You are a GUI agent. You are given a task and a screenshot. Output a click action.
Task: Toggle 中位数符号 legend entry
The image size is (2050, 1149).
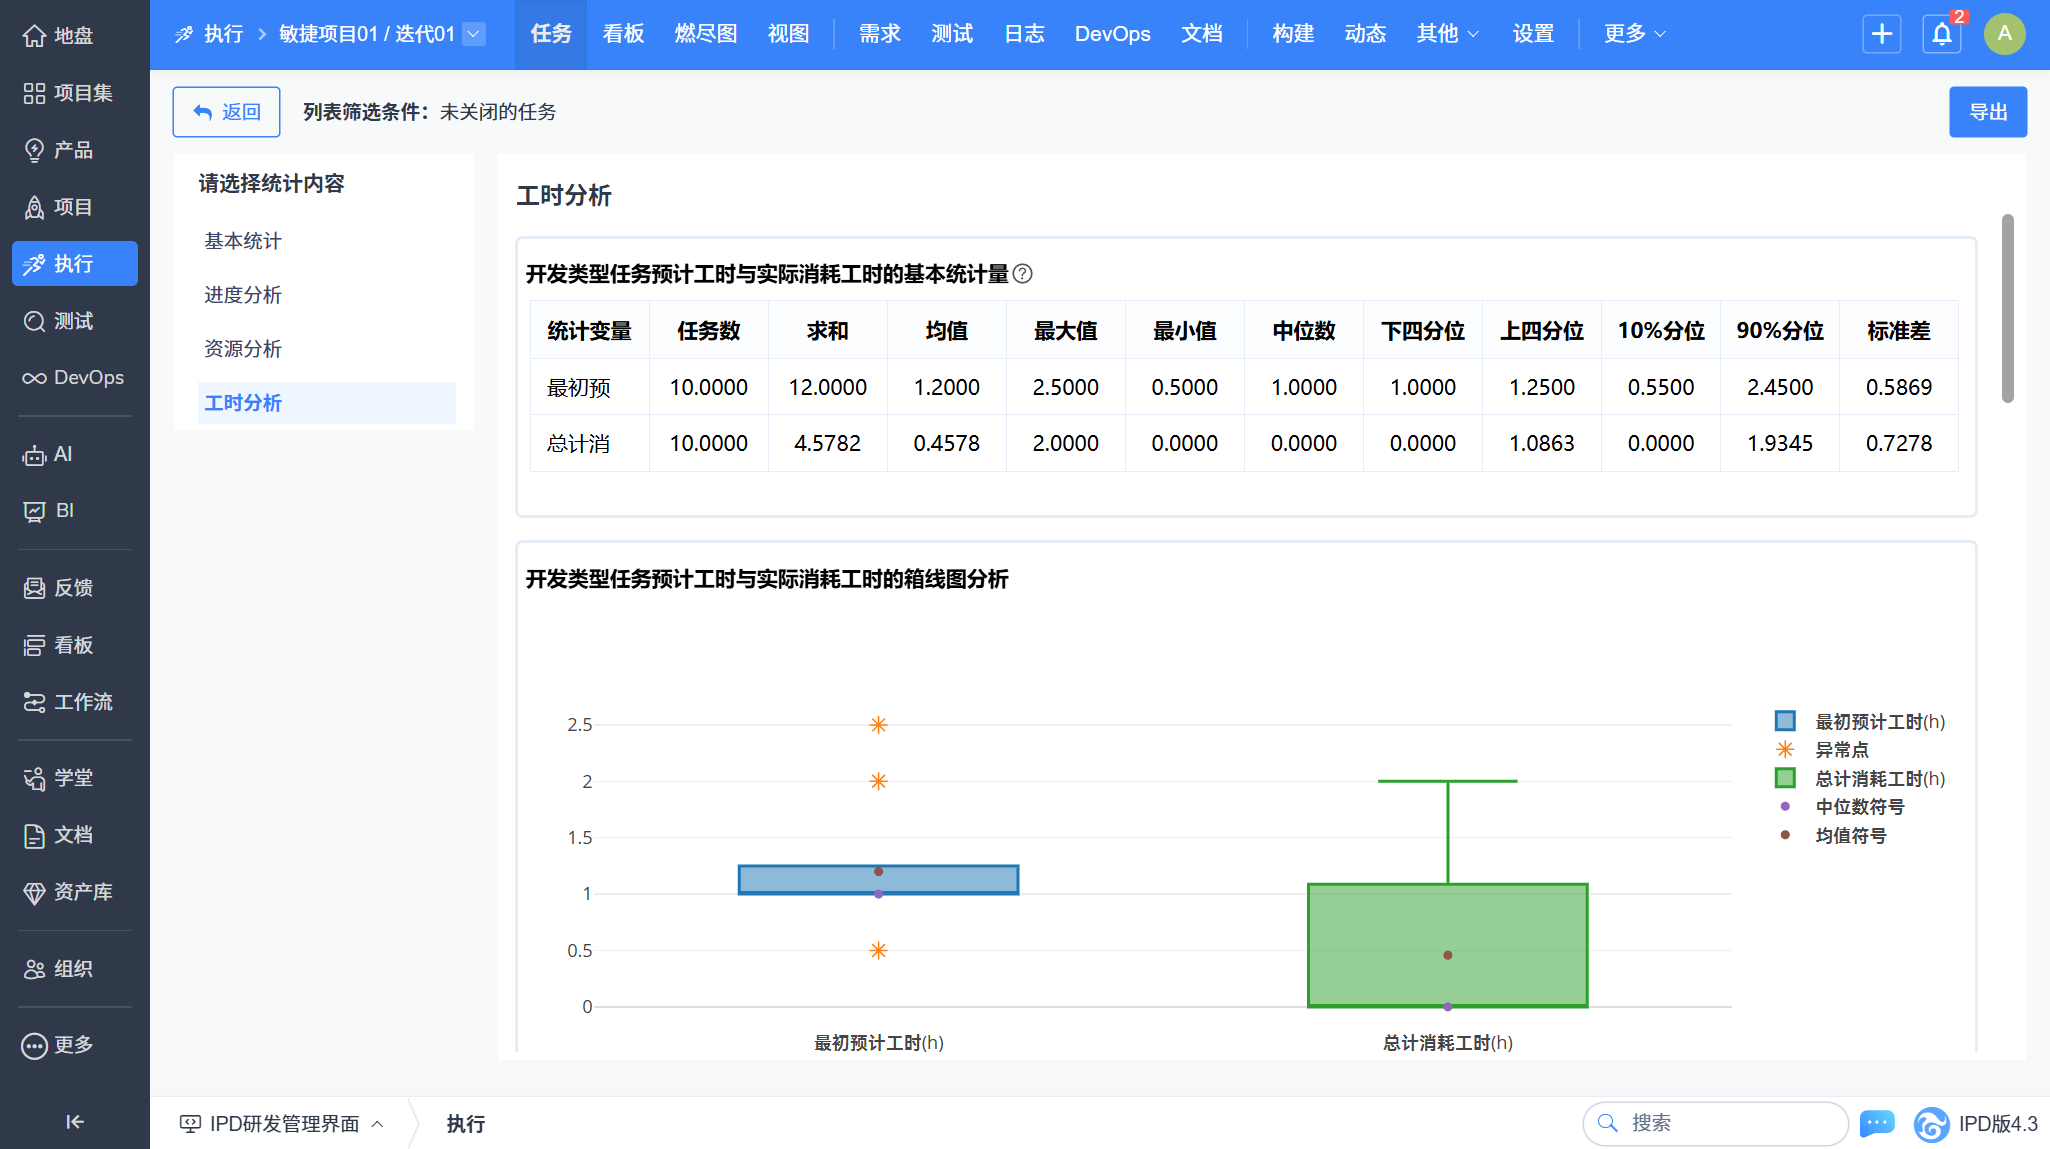[1858, 807]
